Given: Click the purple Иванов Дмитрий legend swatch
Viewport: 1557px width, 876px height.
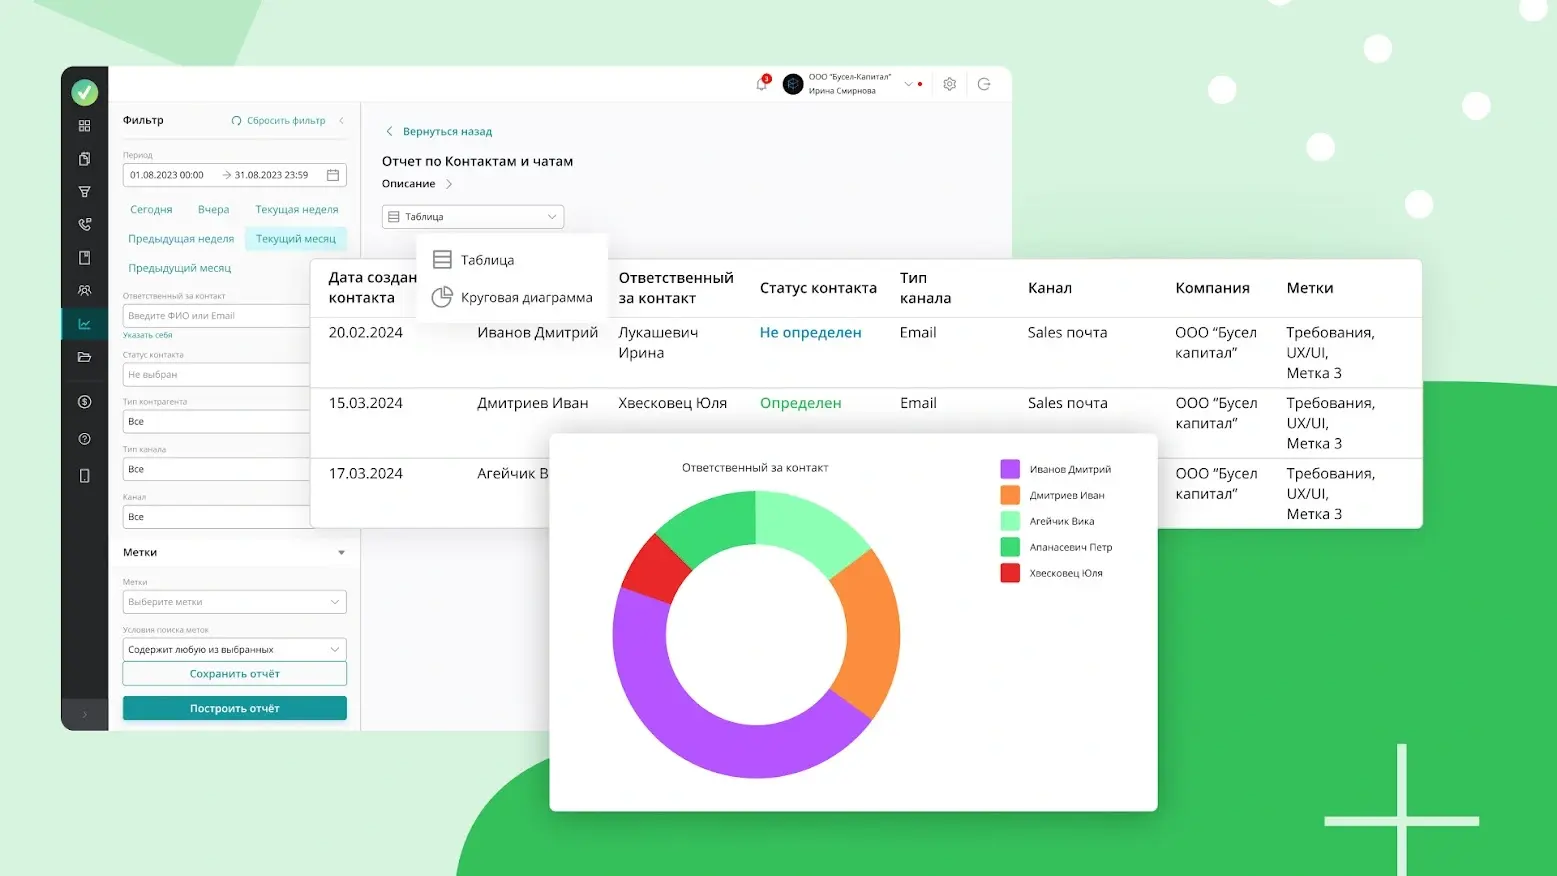Looking at the screenshot, I should [1010, 469].
